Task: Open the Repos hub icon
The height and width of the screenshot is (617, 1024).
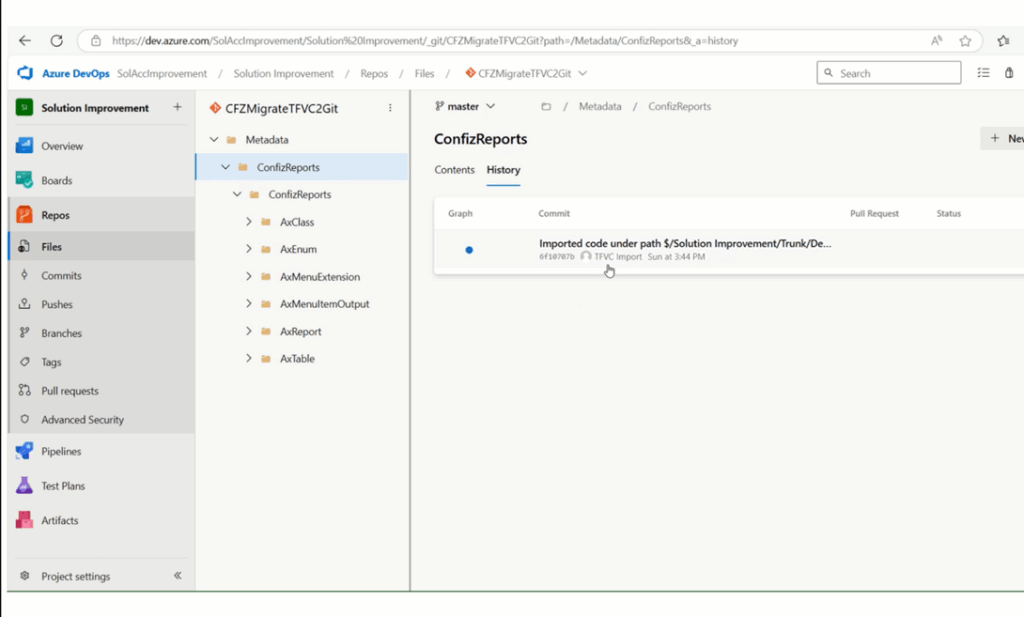Action: (24, 215)
